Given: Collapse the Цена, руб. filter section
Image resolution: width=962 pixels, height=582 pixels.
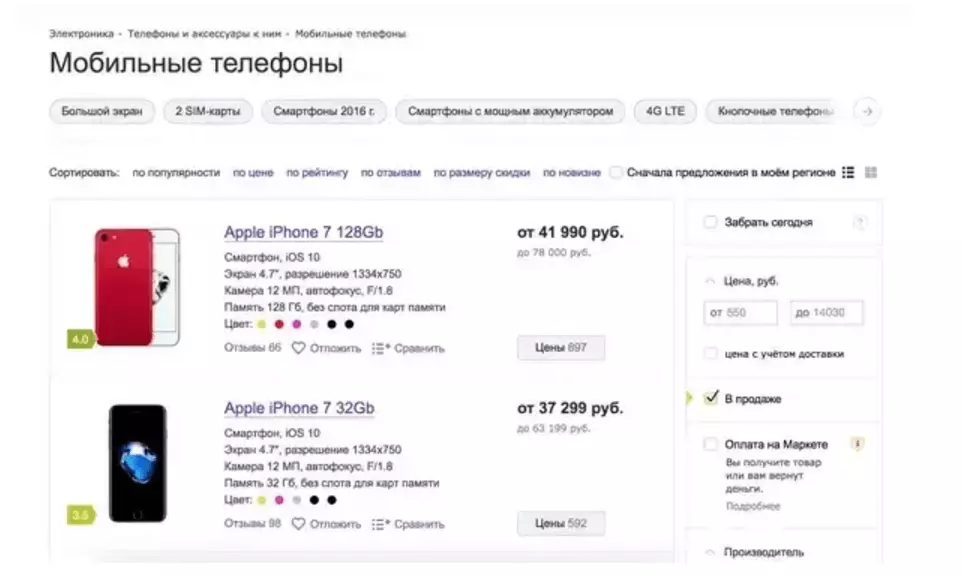Looking at the screenshot, I should pos(710,281).
